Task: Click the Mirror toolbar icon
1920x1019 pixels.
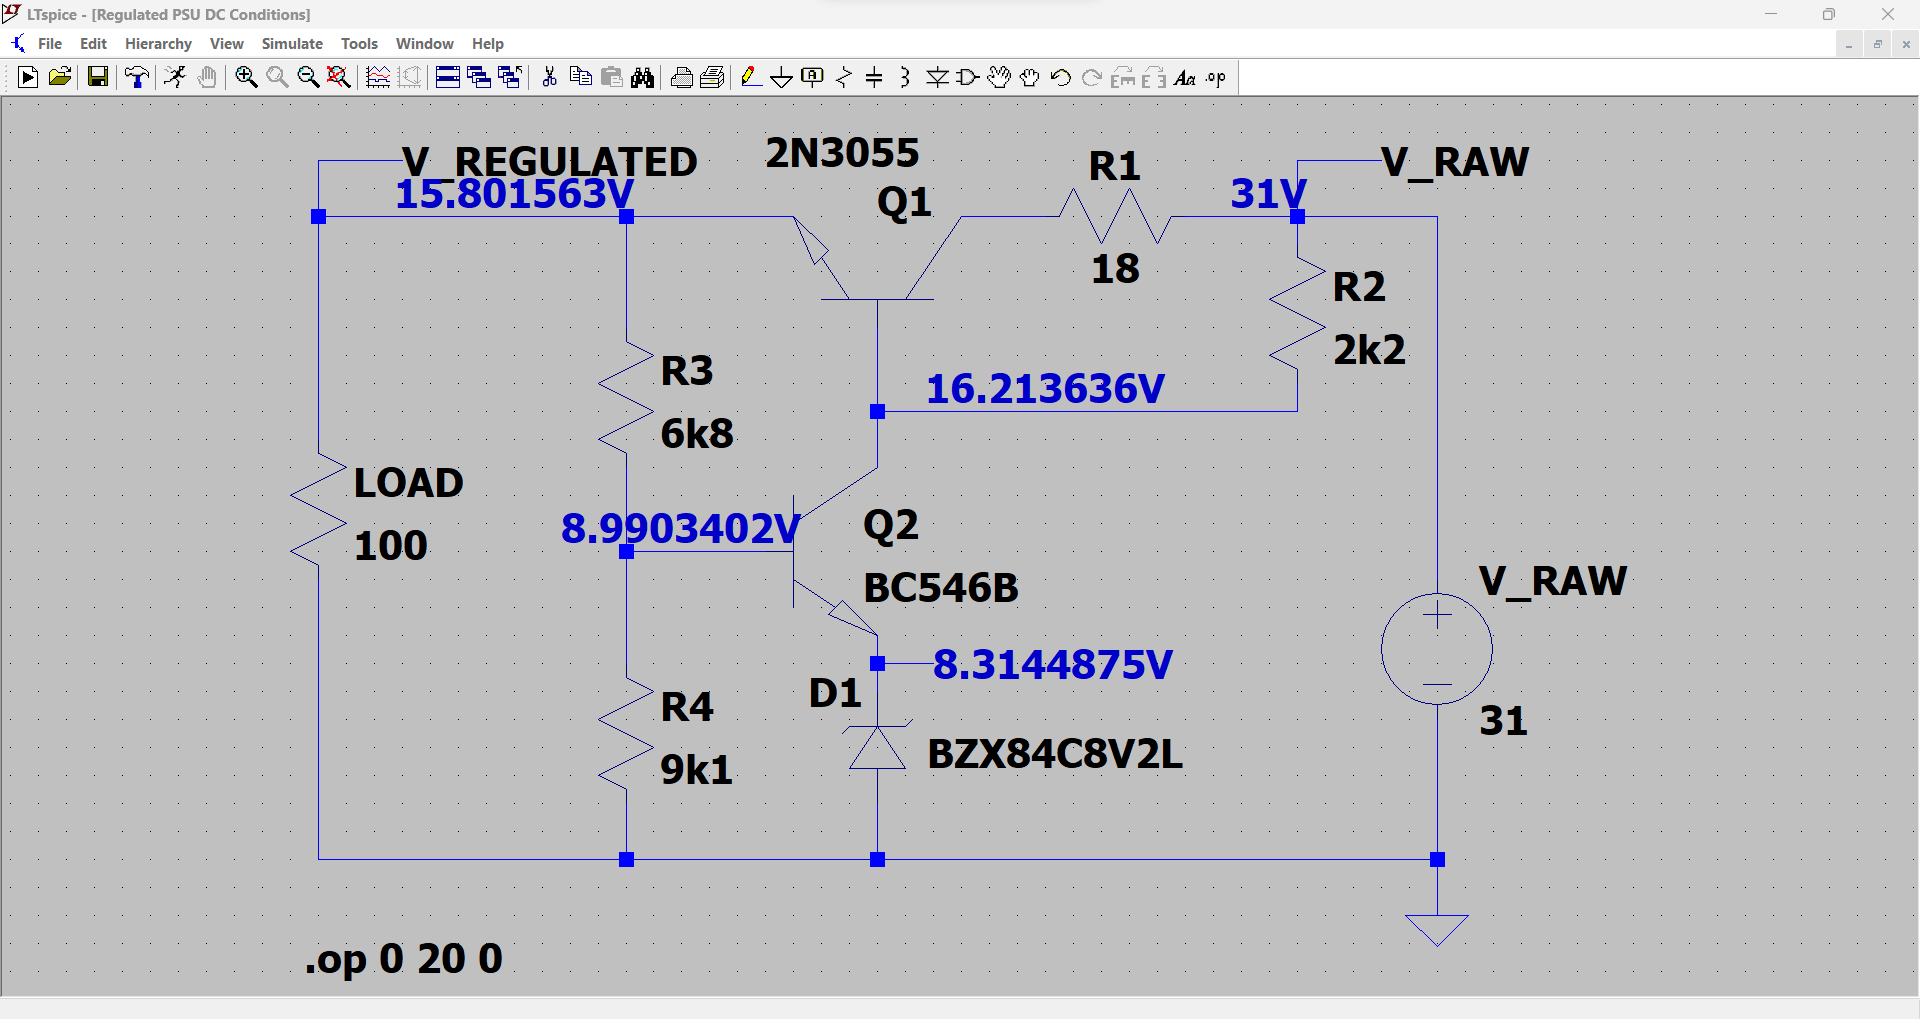Action: point(1154,77)
